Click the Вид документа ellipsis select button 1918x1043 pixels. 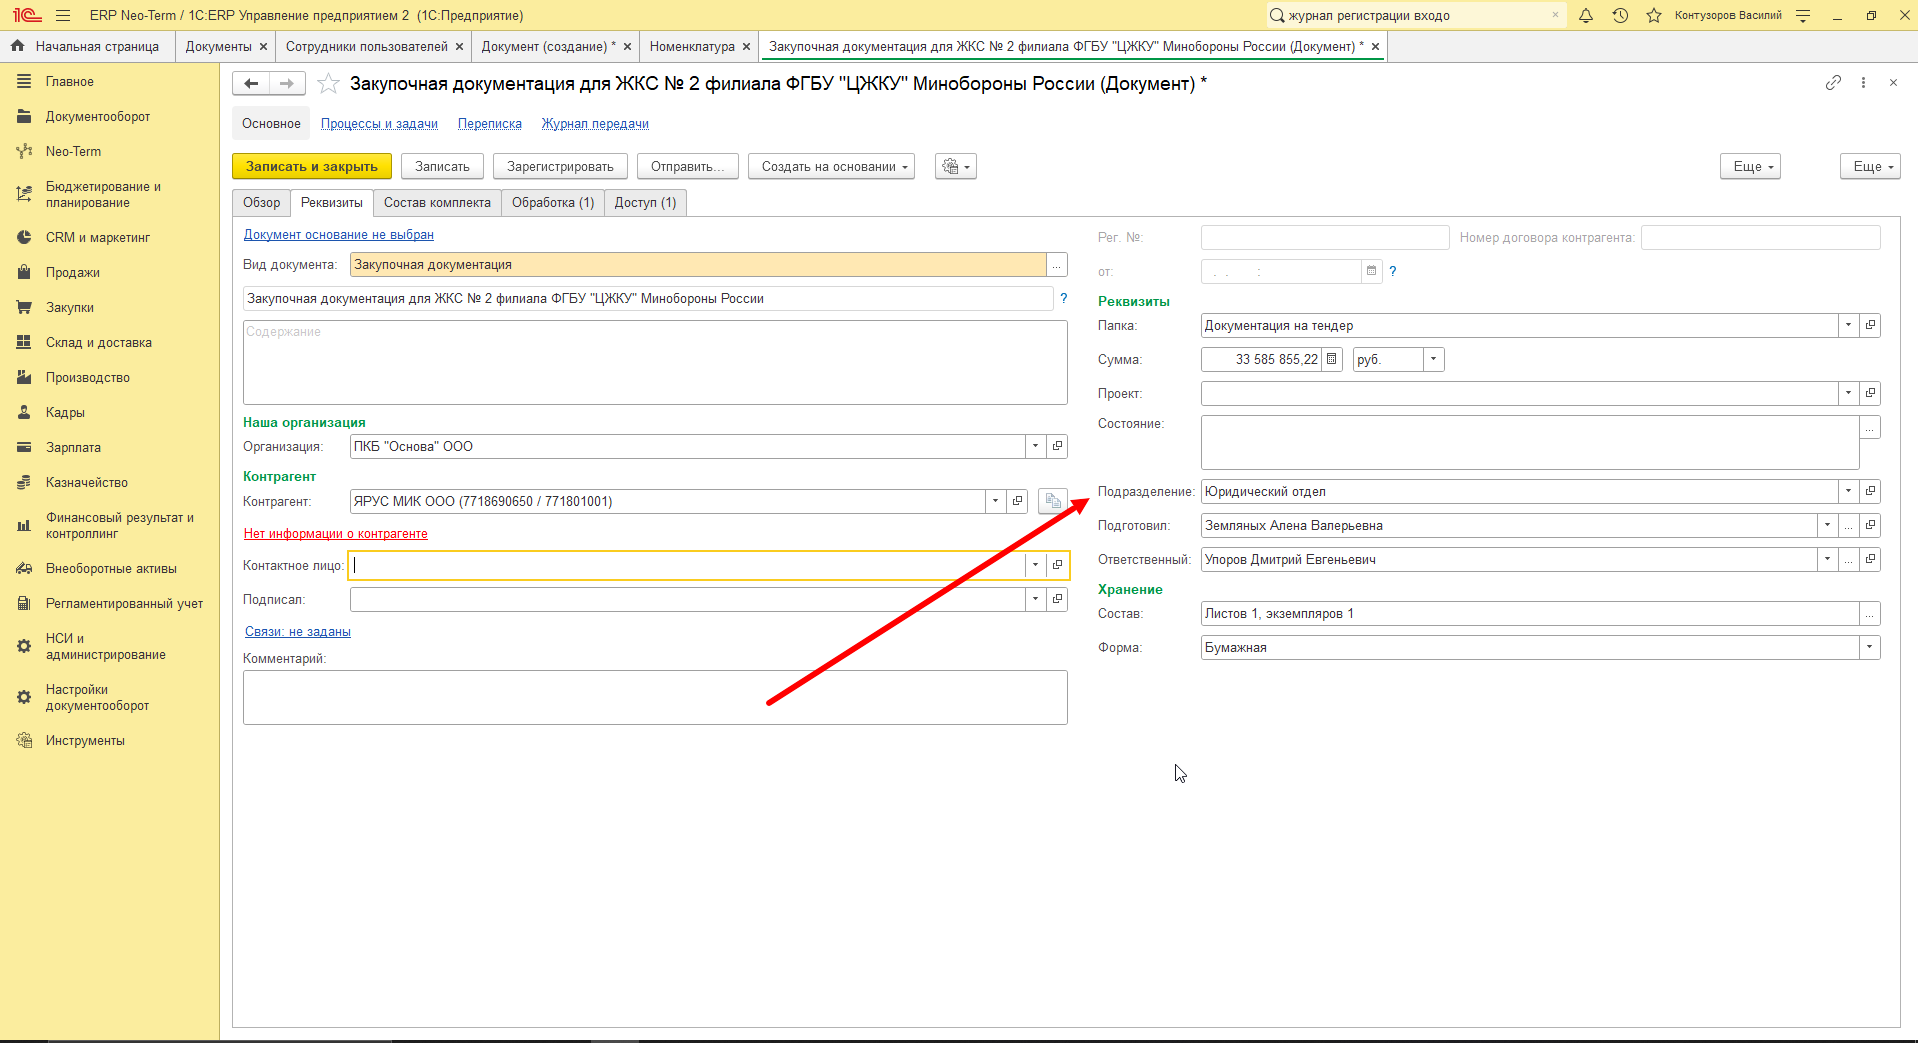(x=1057, y=265)
